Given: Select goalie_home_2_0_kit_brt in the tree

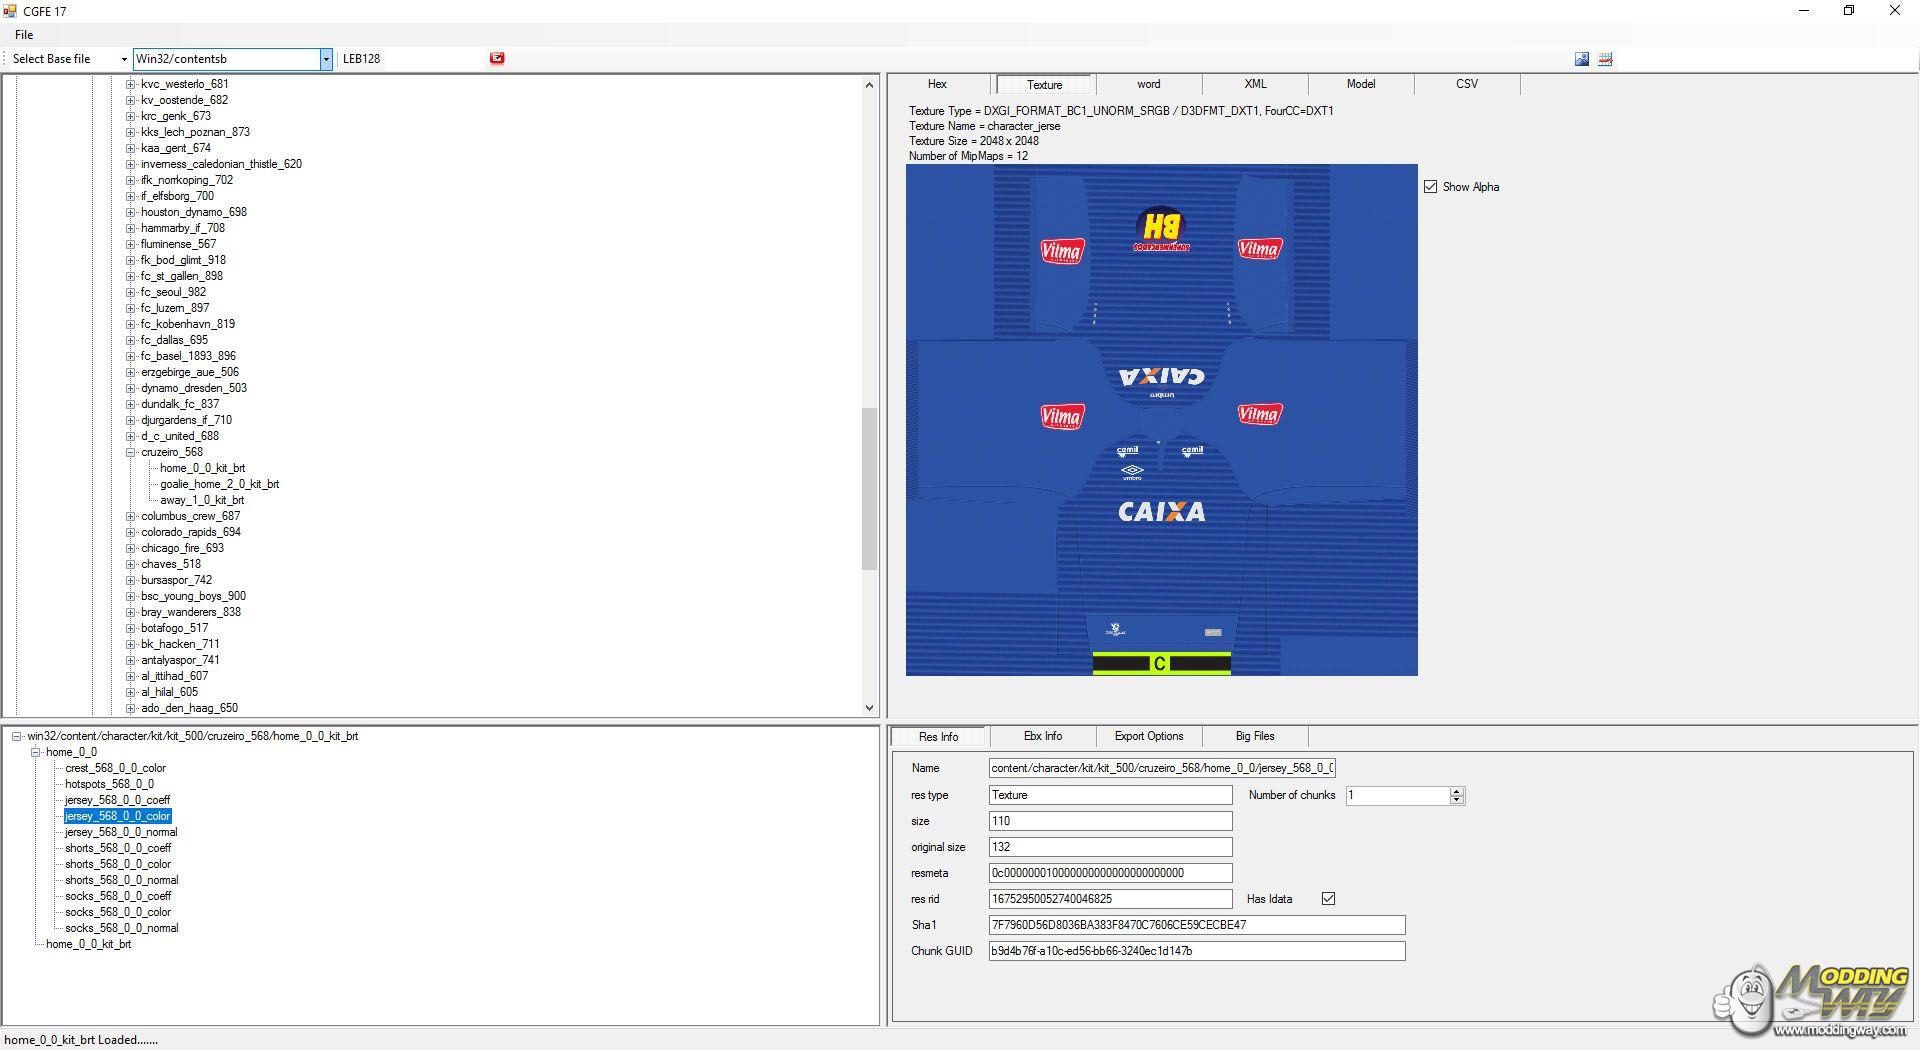Looking at the screenshot, I should [x=219, y=484].
